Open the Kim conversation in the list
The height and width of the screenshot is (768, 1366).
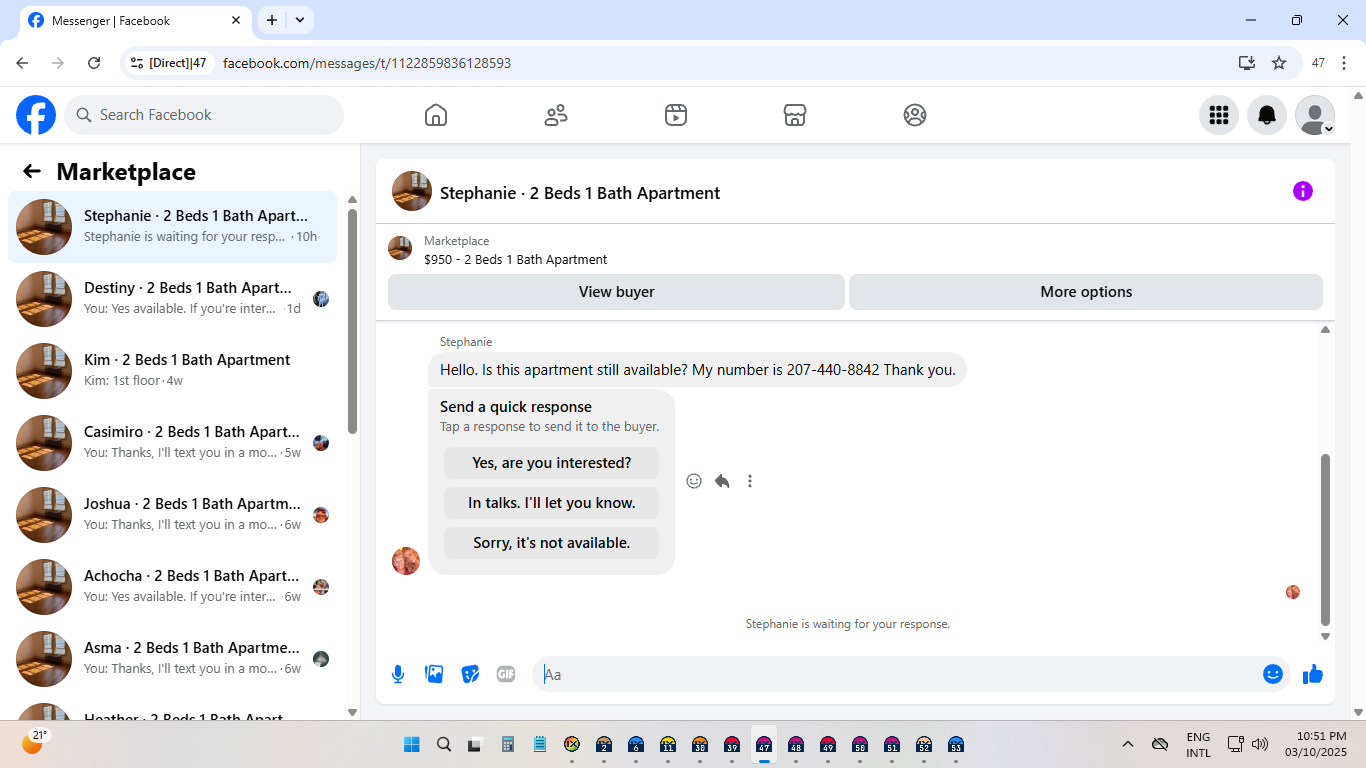172,371
